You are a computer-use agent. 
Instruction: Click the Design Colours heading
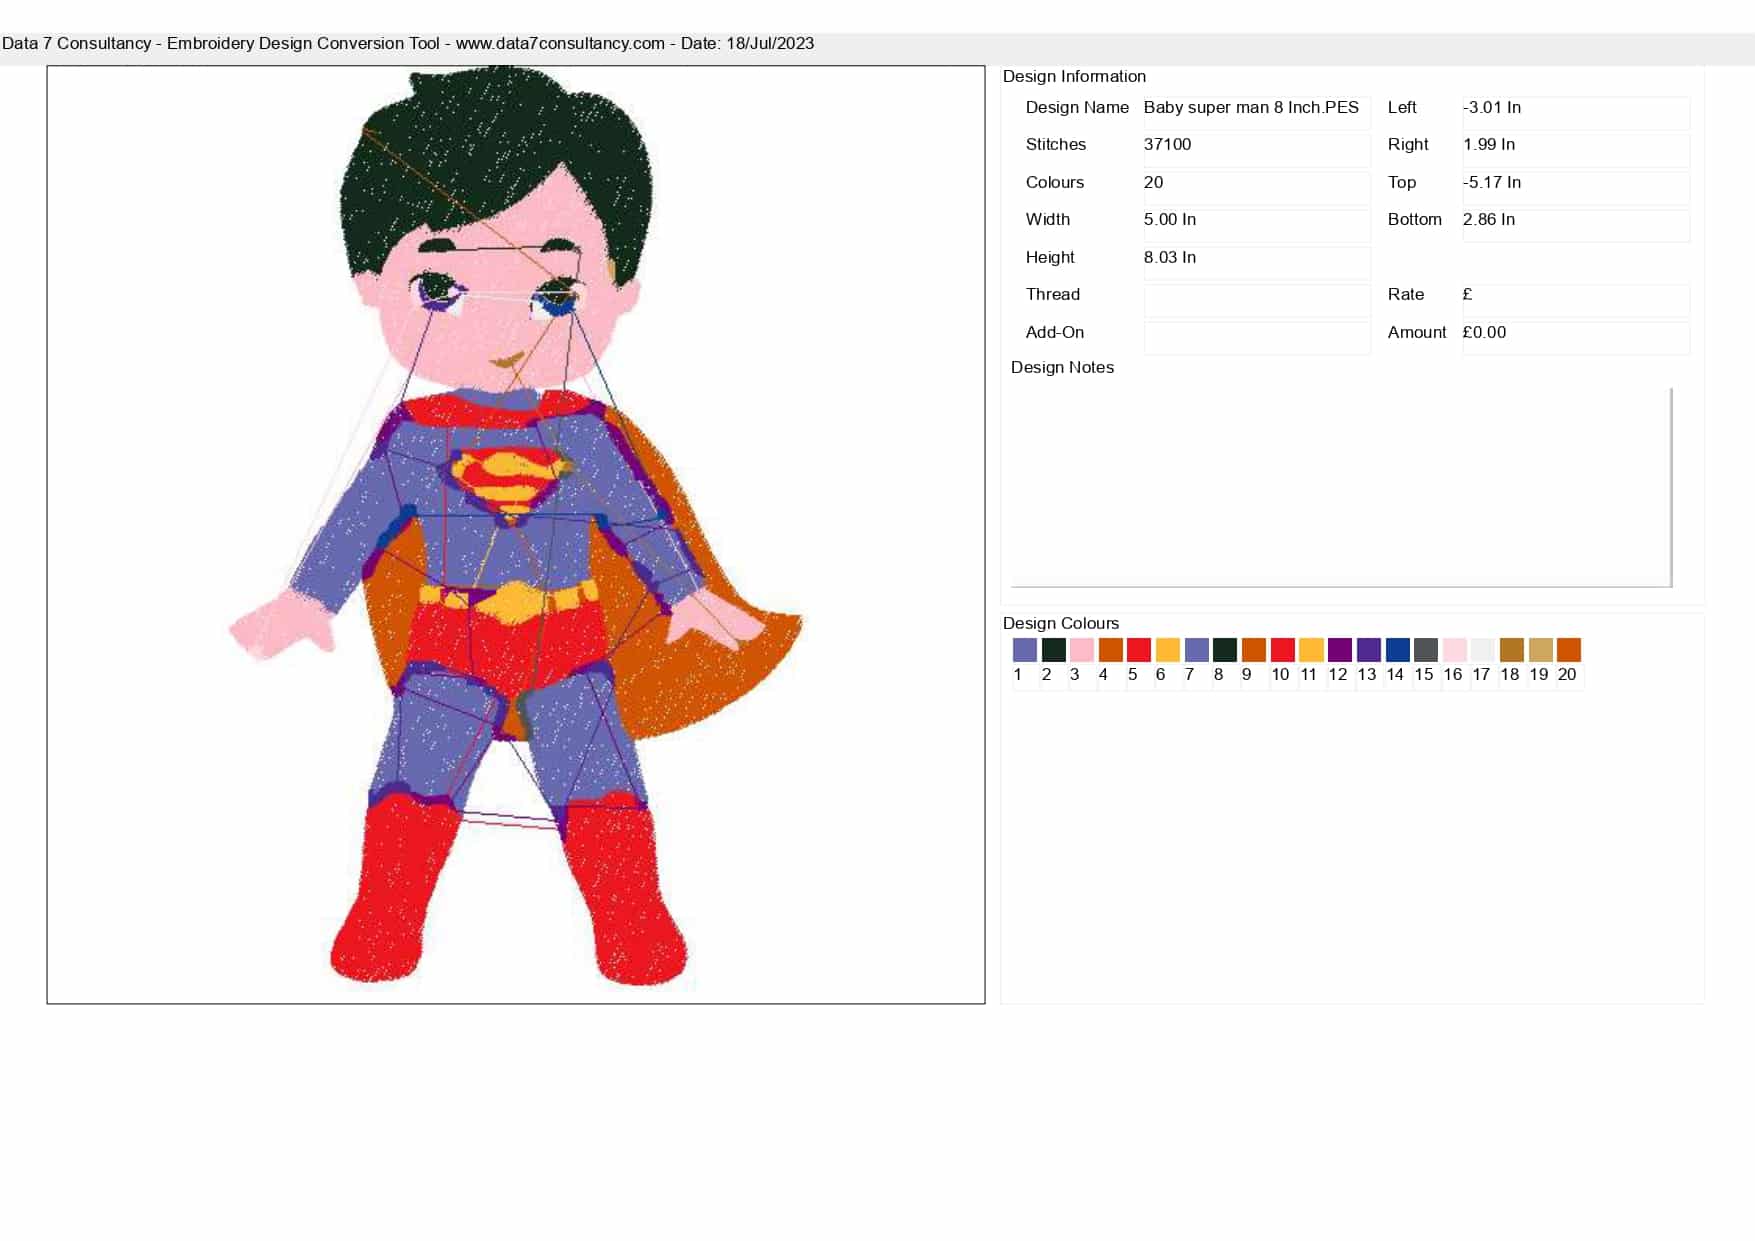1061,623
